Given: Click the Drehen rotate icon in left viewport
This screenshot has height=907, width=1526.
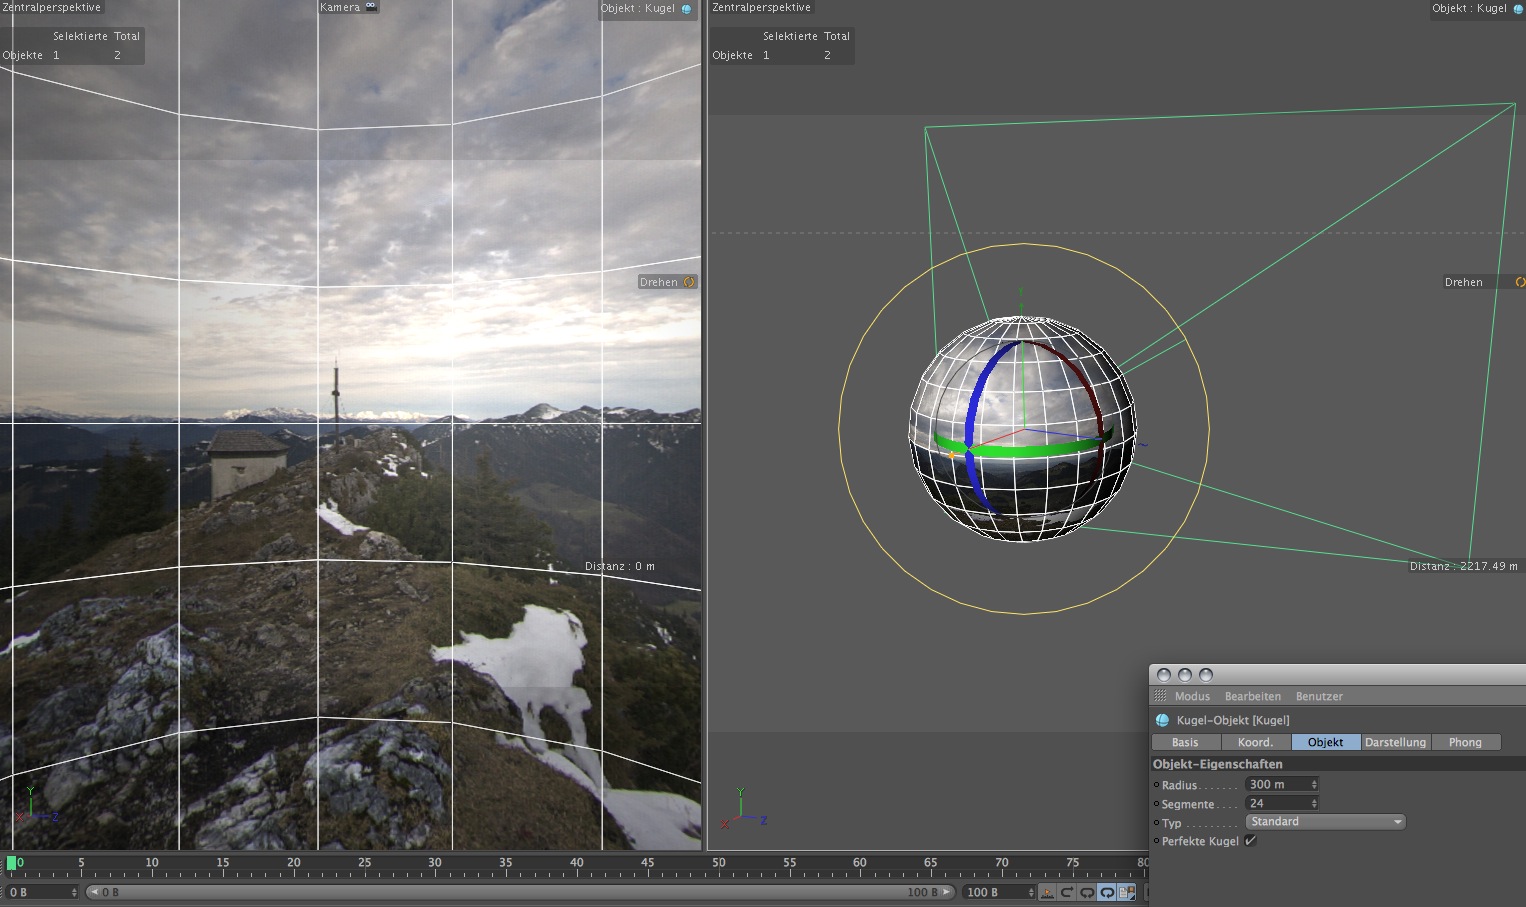Looking at the screenshot, I should 689,282.
